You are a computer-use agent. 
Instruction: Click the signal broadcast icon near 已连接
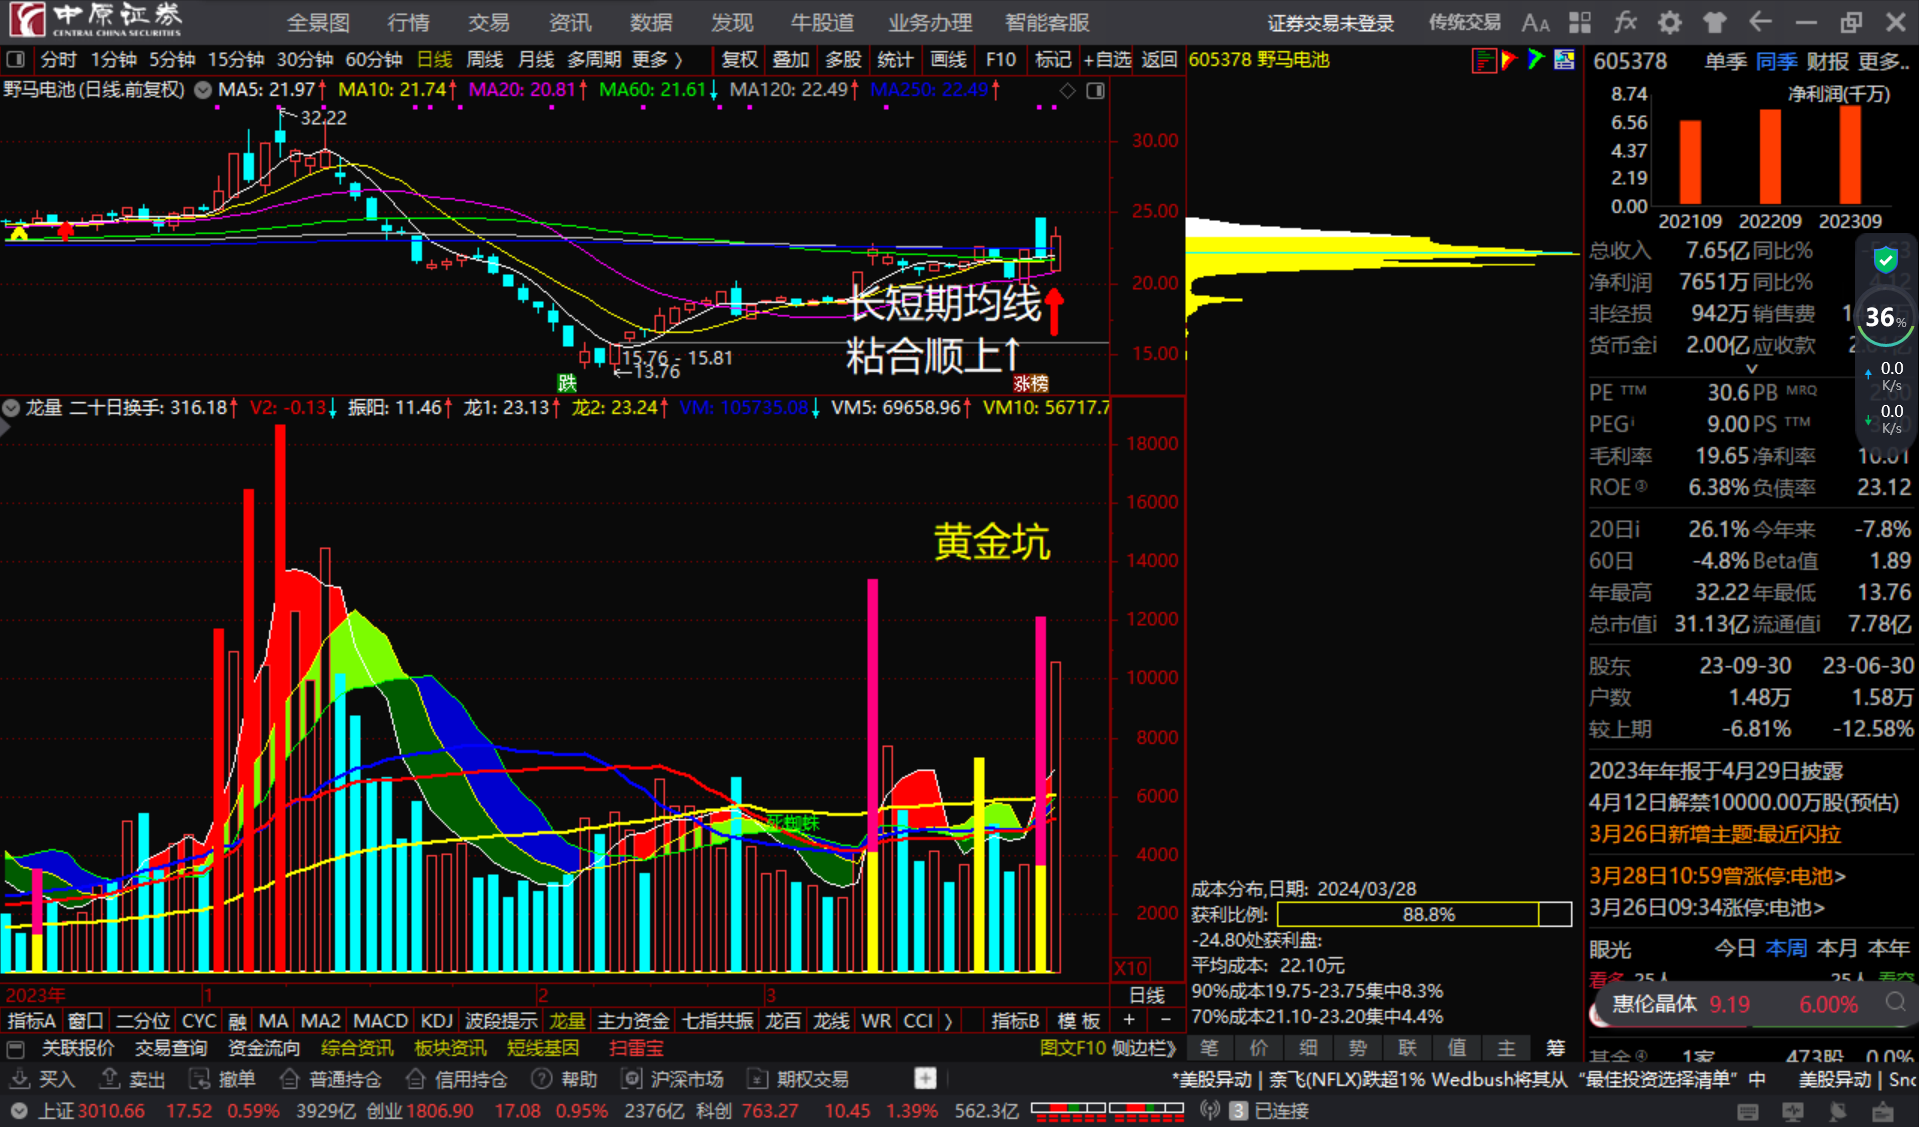[1210, 1111]
